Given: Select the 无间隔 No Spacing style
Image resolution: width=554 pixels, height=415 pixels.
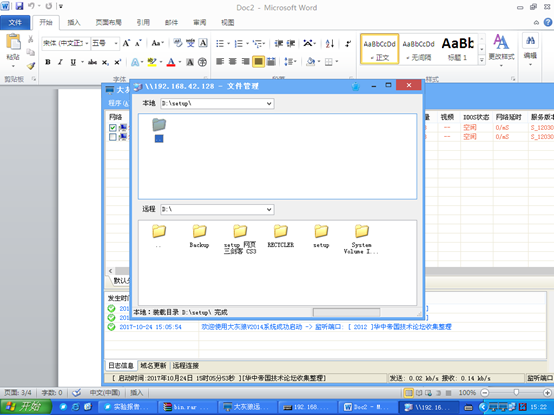Looking at the screenshot, I should click(418, 49).
